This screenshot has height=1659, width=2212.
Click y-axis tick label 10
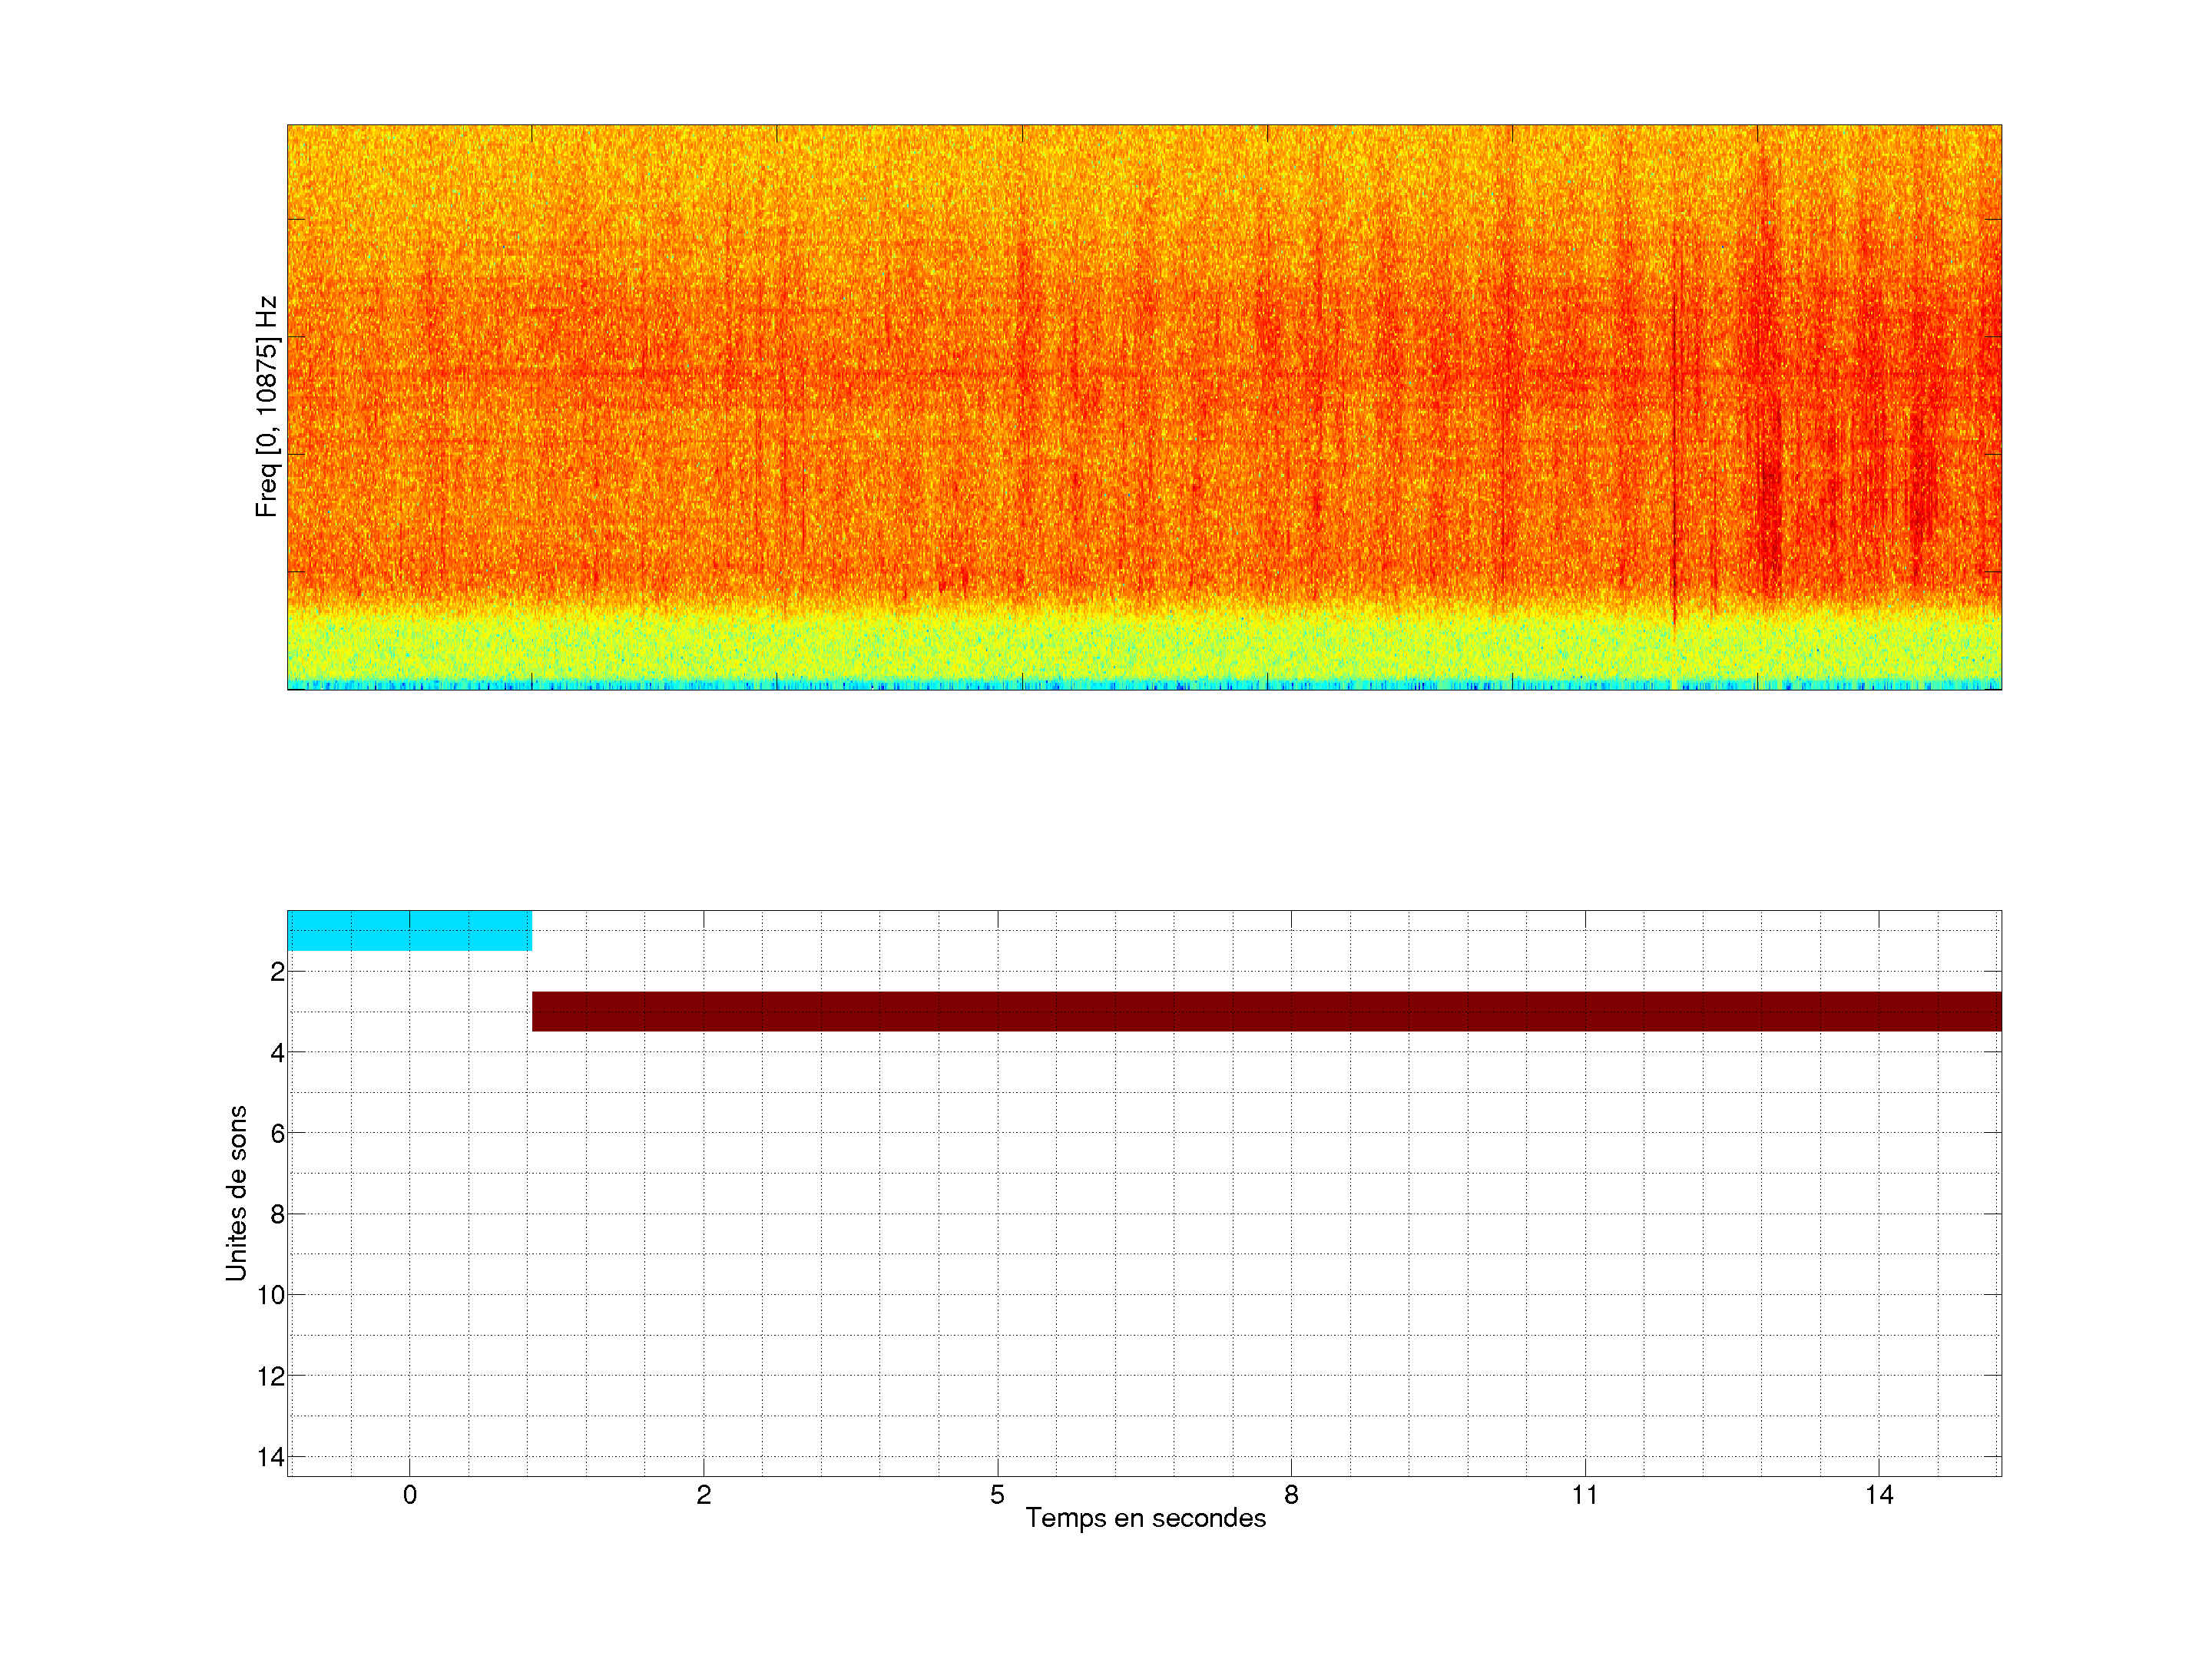pyautogui.click(x=271, y=1295)
